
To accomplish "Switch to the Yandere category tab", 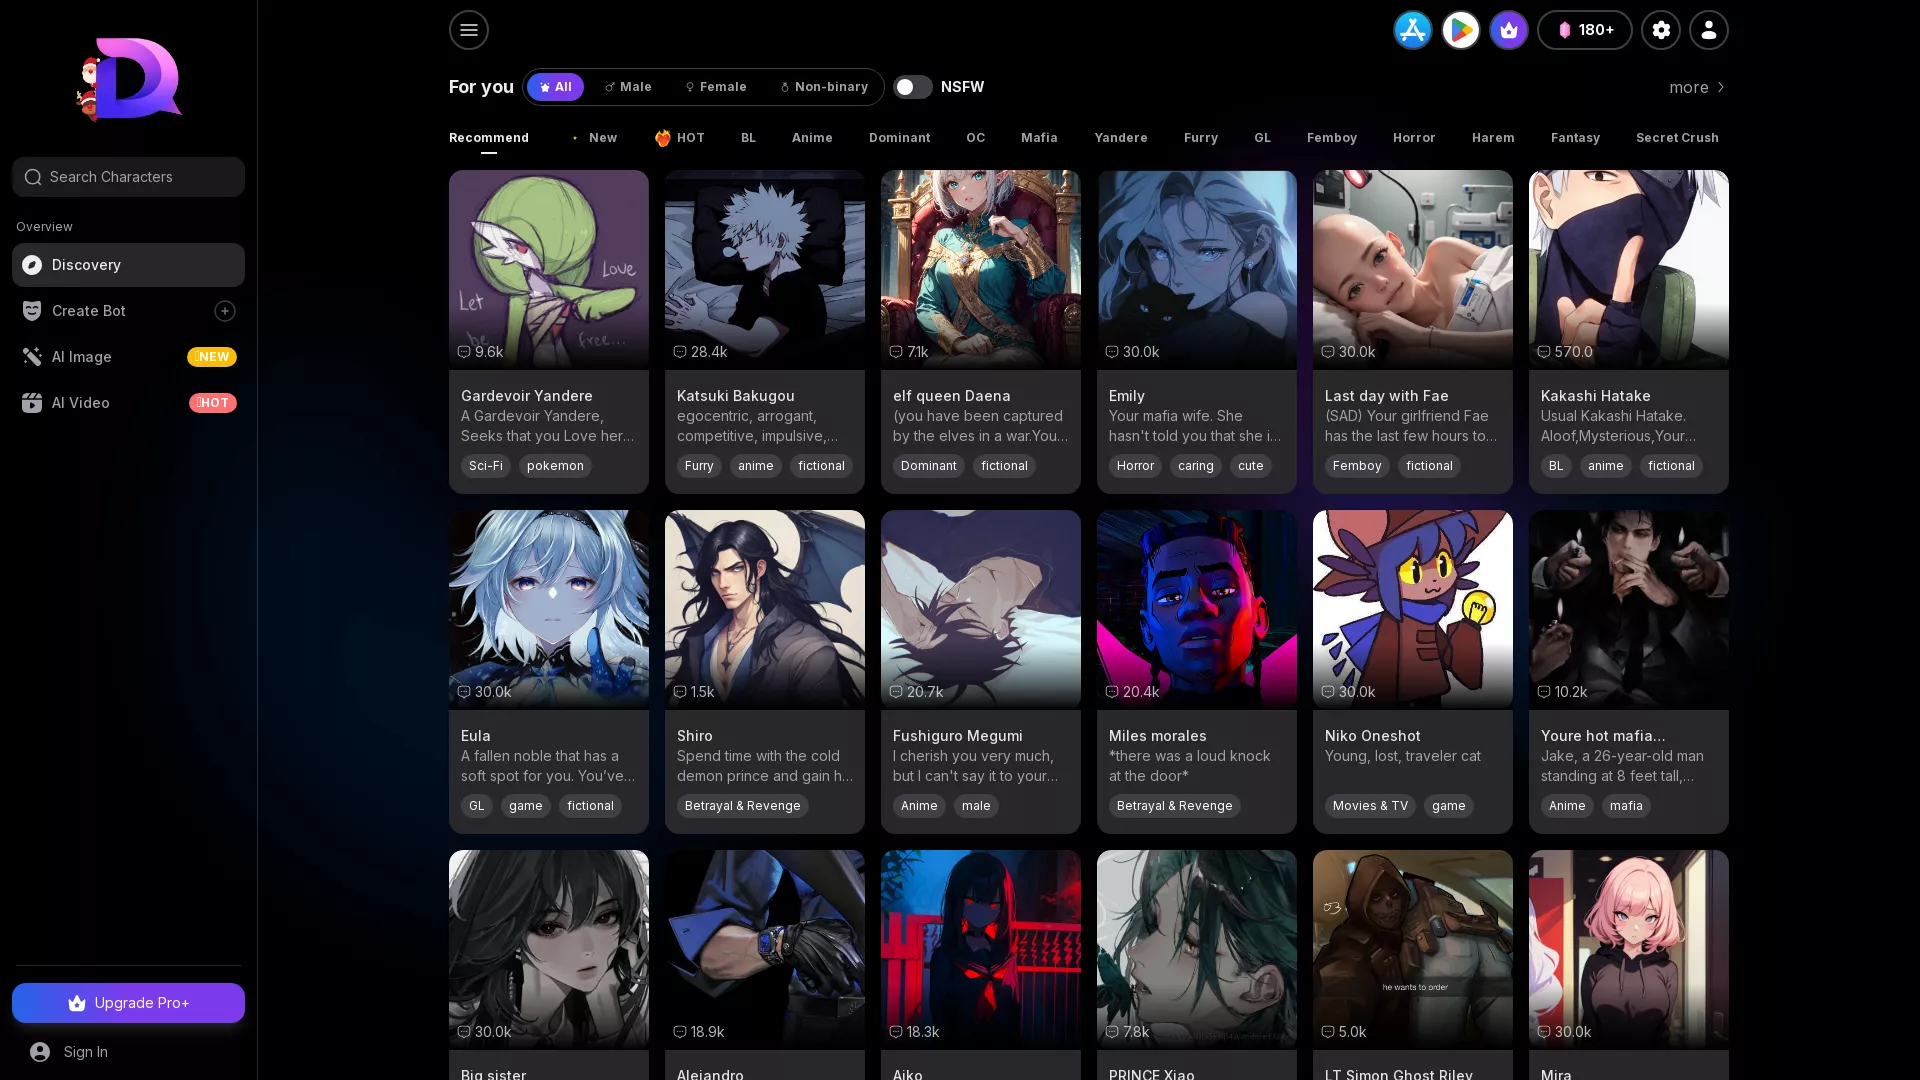I will pos(1121,138).
